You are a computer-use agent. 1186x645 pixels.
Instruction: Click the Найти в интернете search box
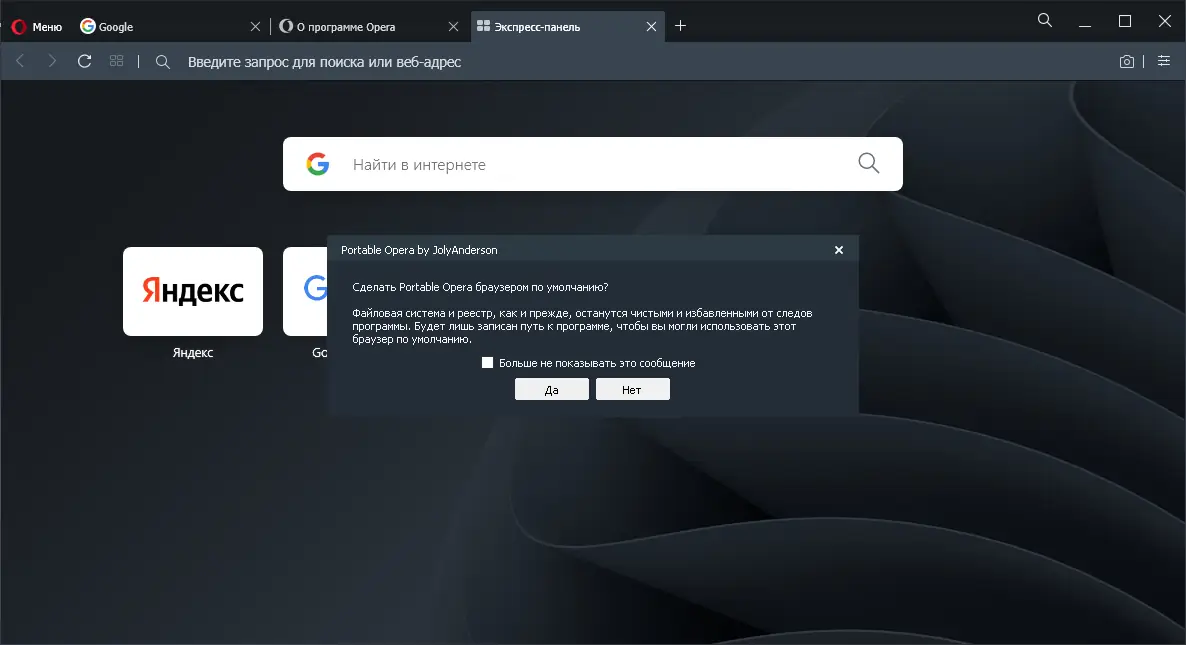tap(593, 164)
